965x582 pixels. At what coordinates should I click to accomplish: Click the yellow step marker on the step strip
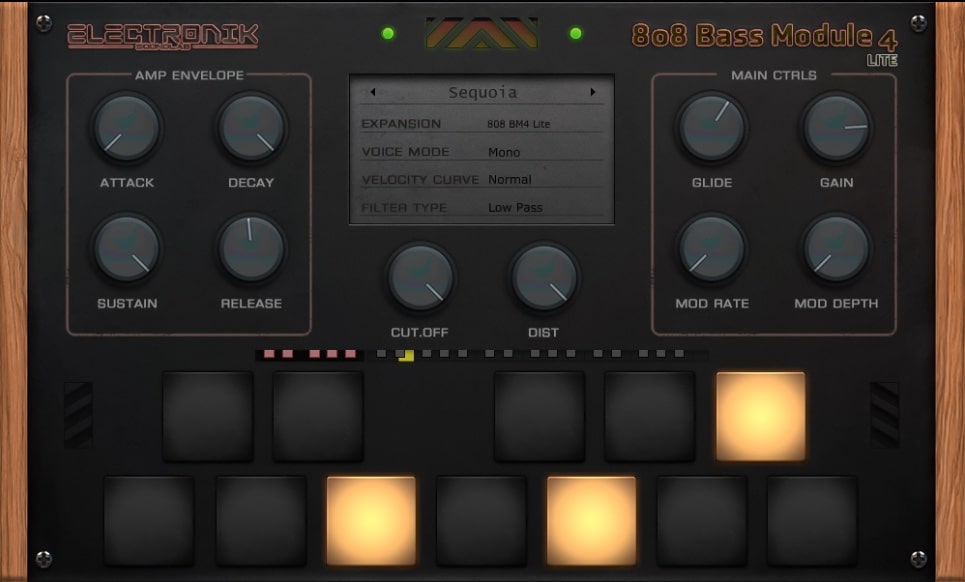[405, 354]
